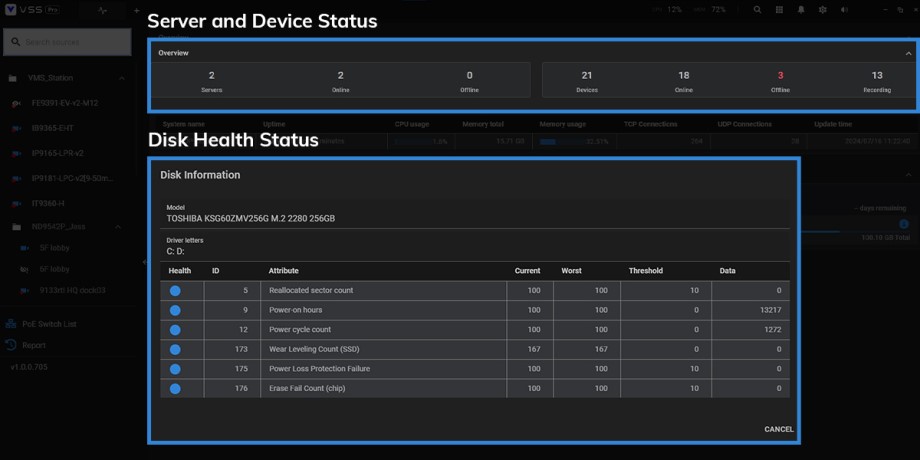Click the Attribute column header

(283, 271)
